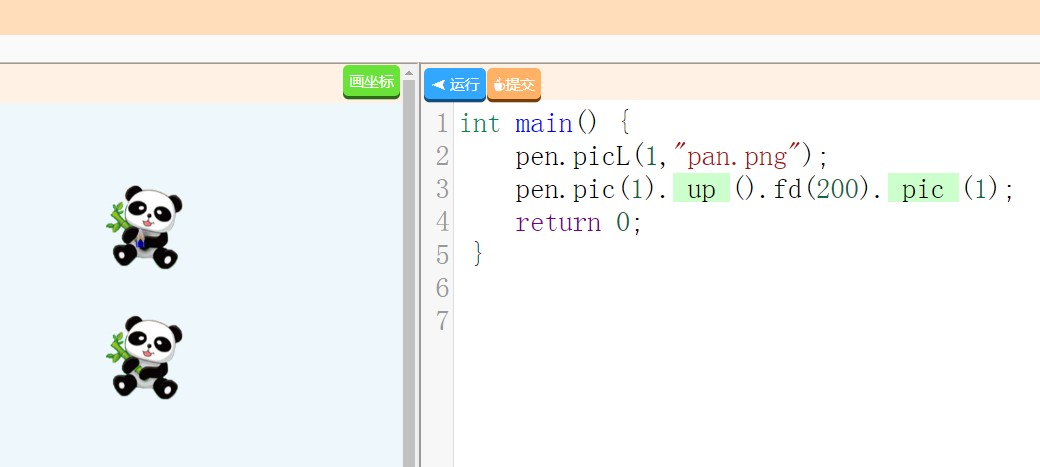The image size is (1040, 467).
Task: Click the "return" keyword on line 4
Action: tap(558, 222)
